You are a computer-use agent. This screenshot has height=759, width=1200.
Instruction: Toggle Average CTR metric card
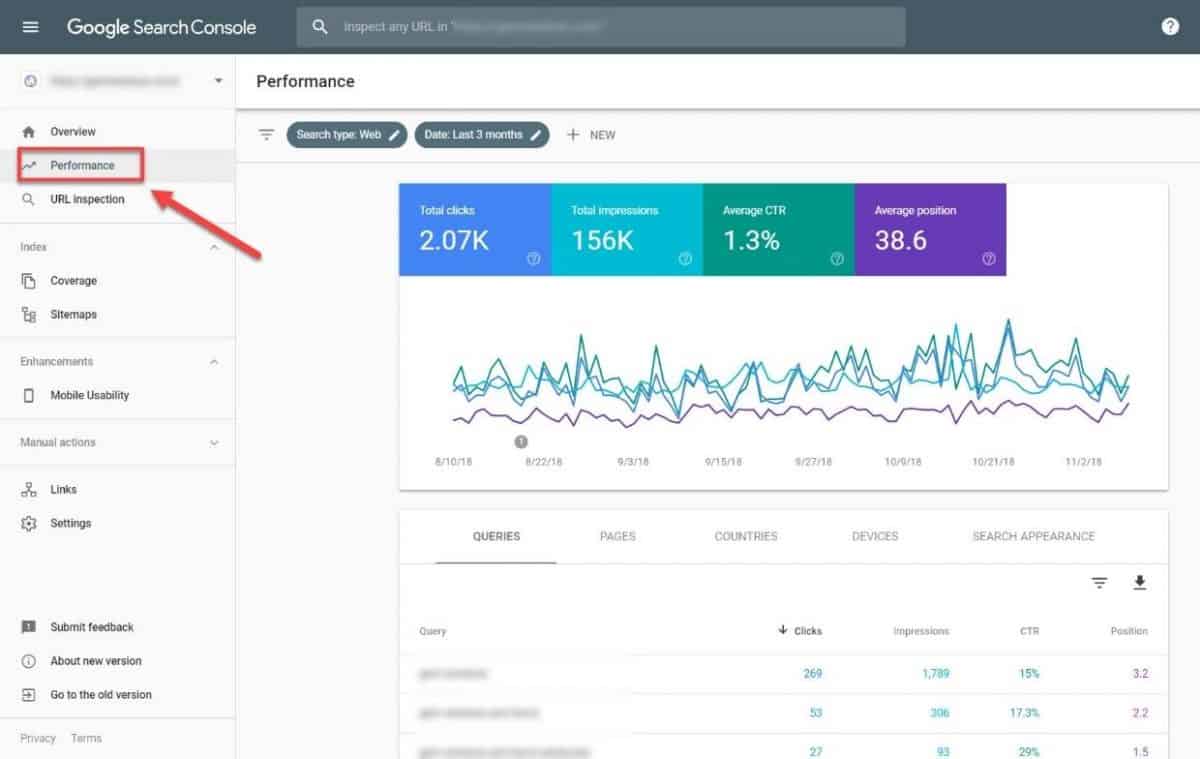pos(779,230)
